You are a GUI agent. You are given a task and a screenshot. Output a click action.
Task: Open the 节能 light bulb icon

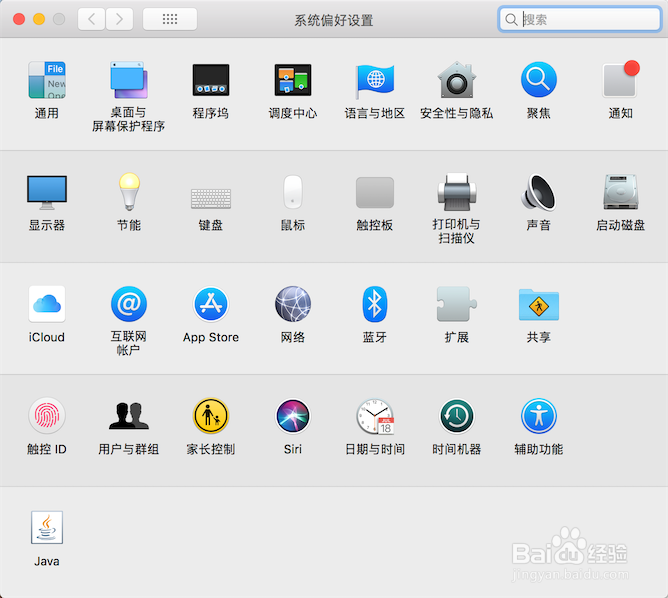tap(129, 192)
